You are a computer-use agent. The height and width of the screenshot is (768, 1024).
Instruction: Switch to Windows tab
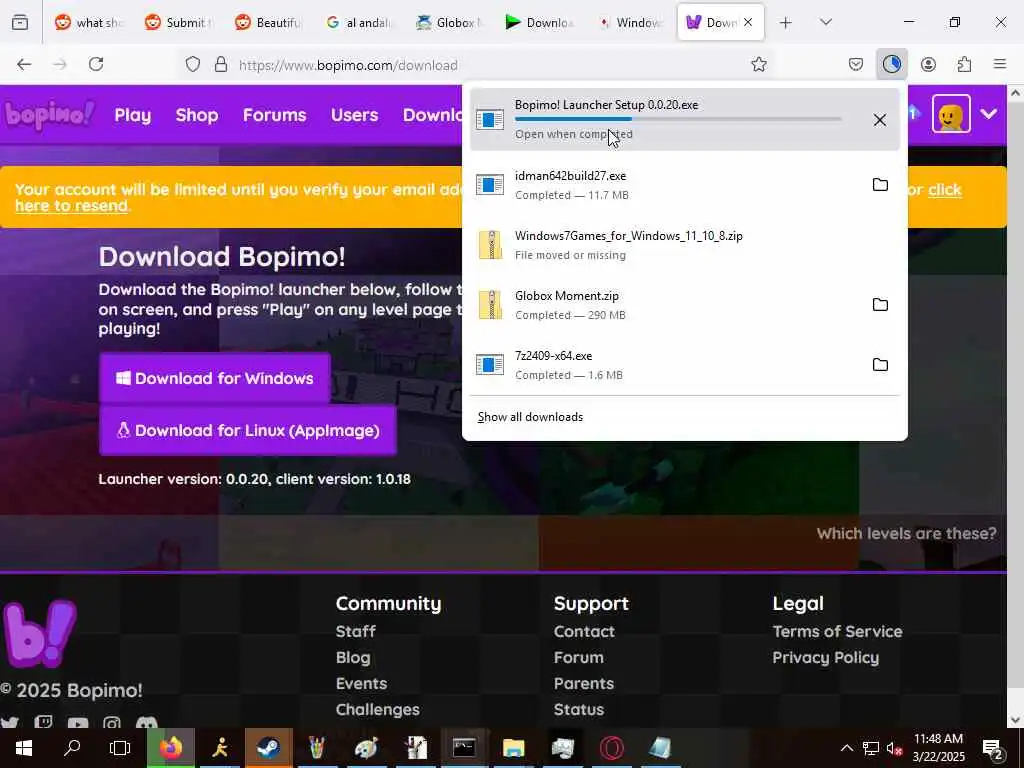630,23
